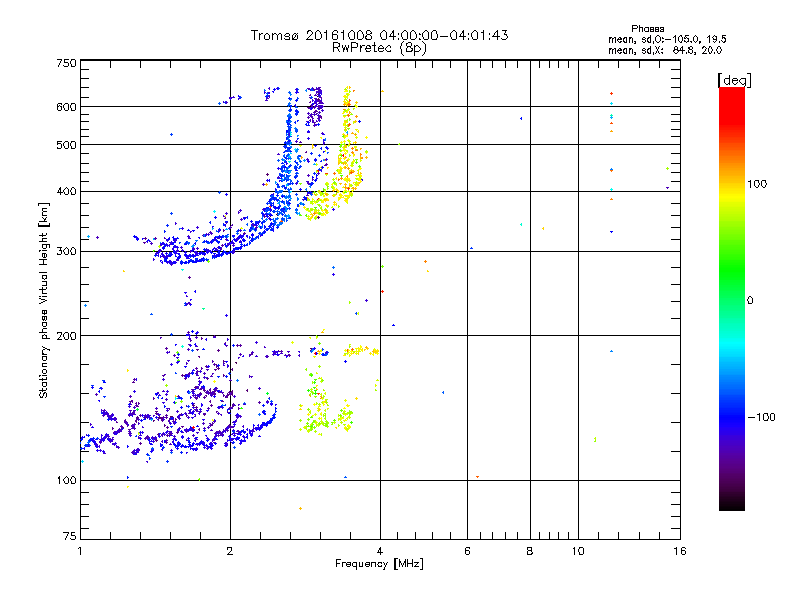Pick the green colorbar region near 0
800x600 pixels.
click(x=731, y=300)
